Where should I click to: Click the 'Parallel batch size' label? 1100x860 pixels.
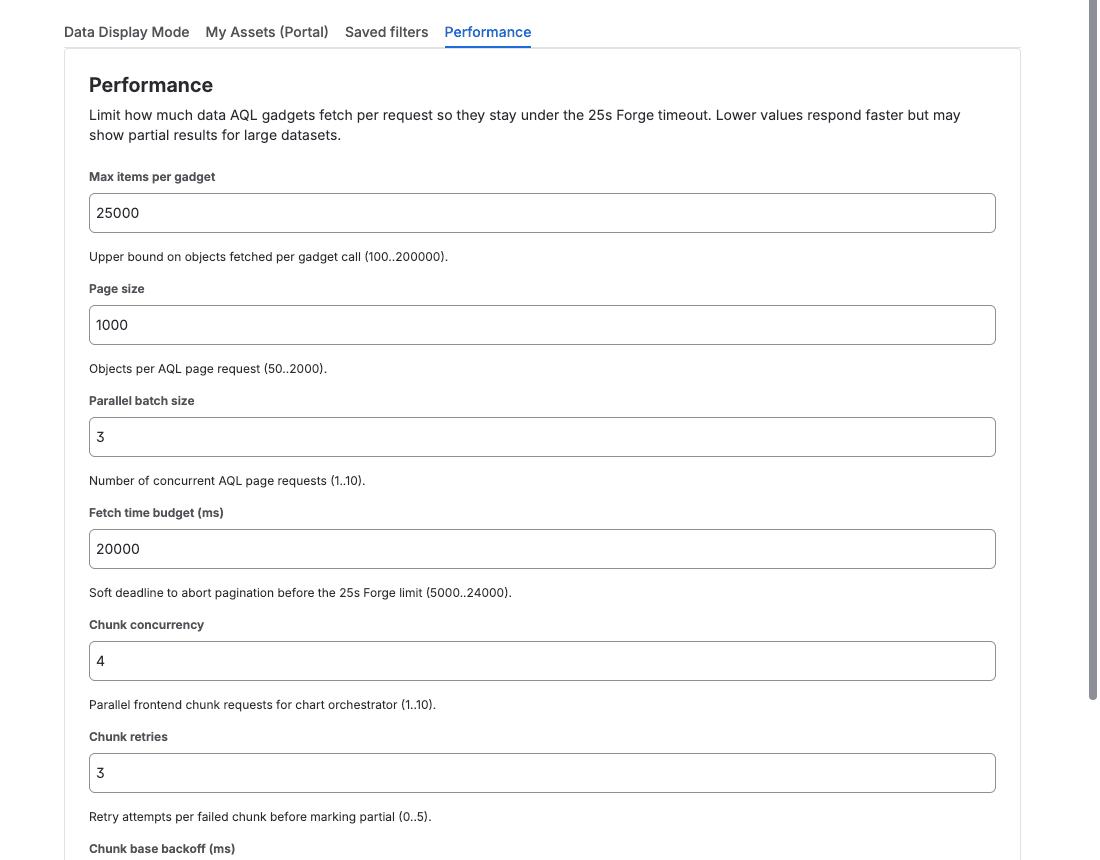[142, 401]
